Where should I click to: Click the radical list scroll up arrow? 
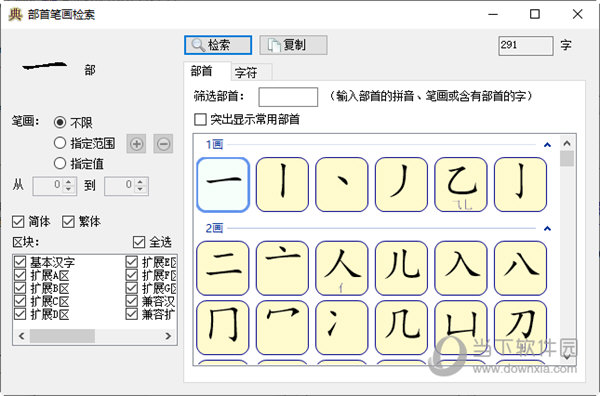click(x=567, y=143)
